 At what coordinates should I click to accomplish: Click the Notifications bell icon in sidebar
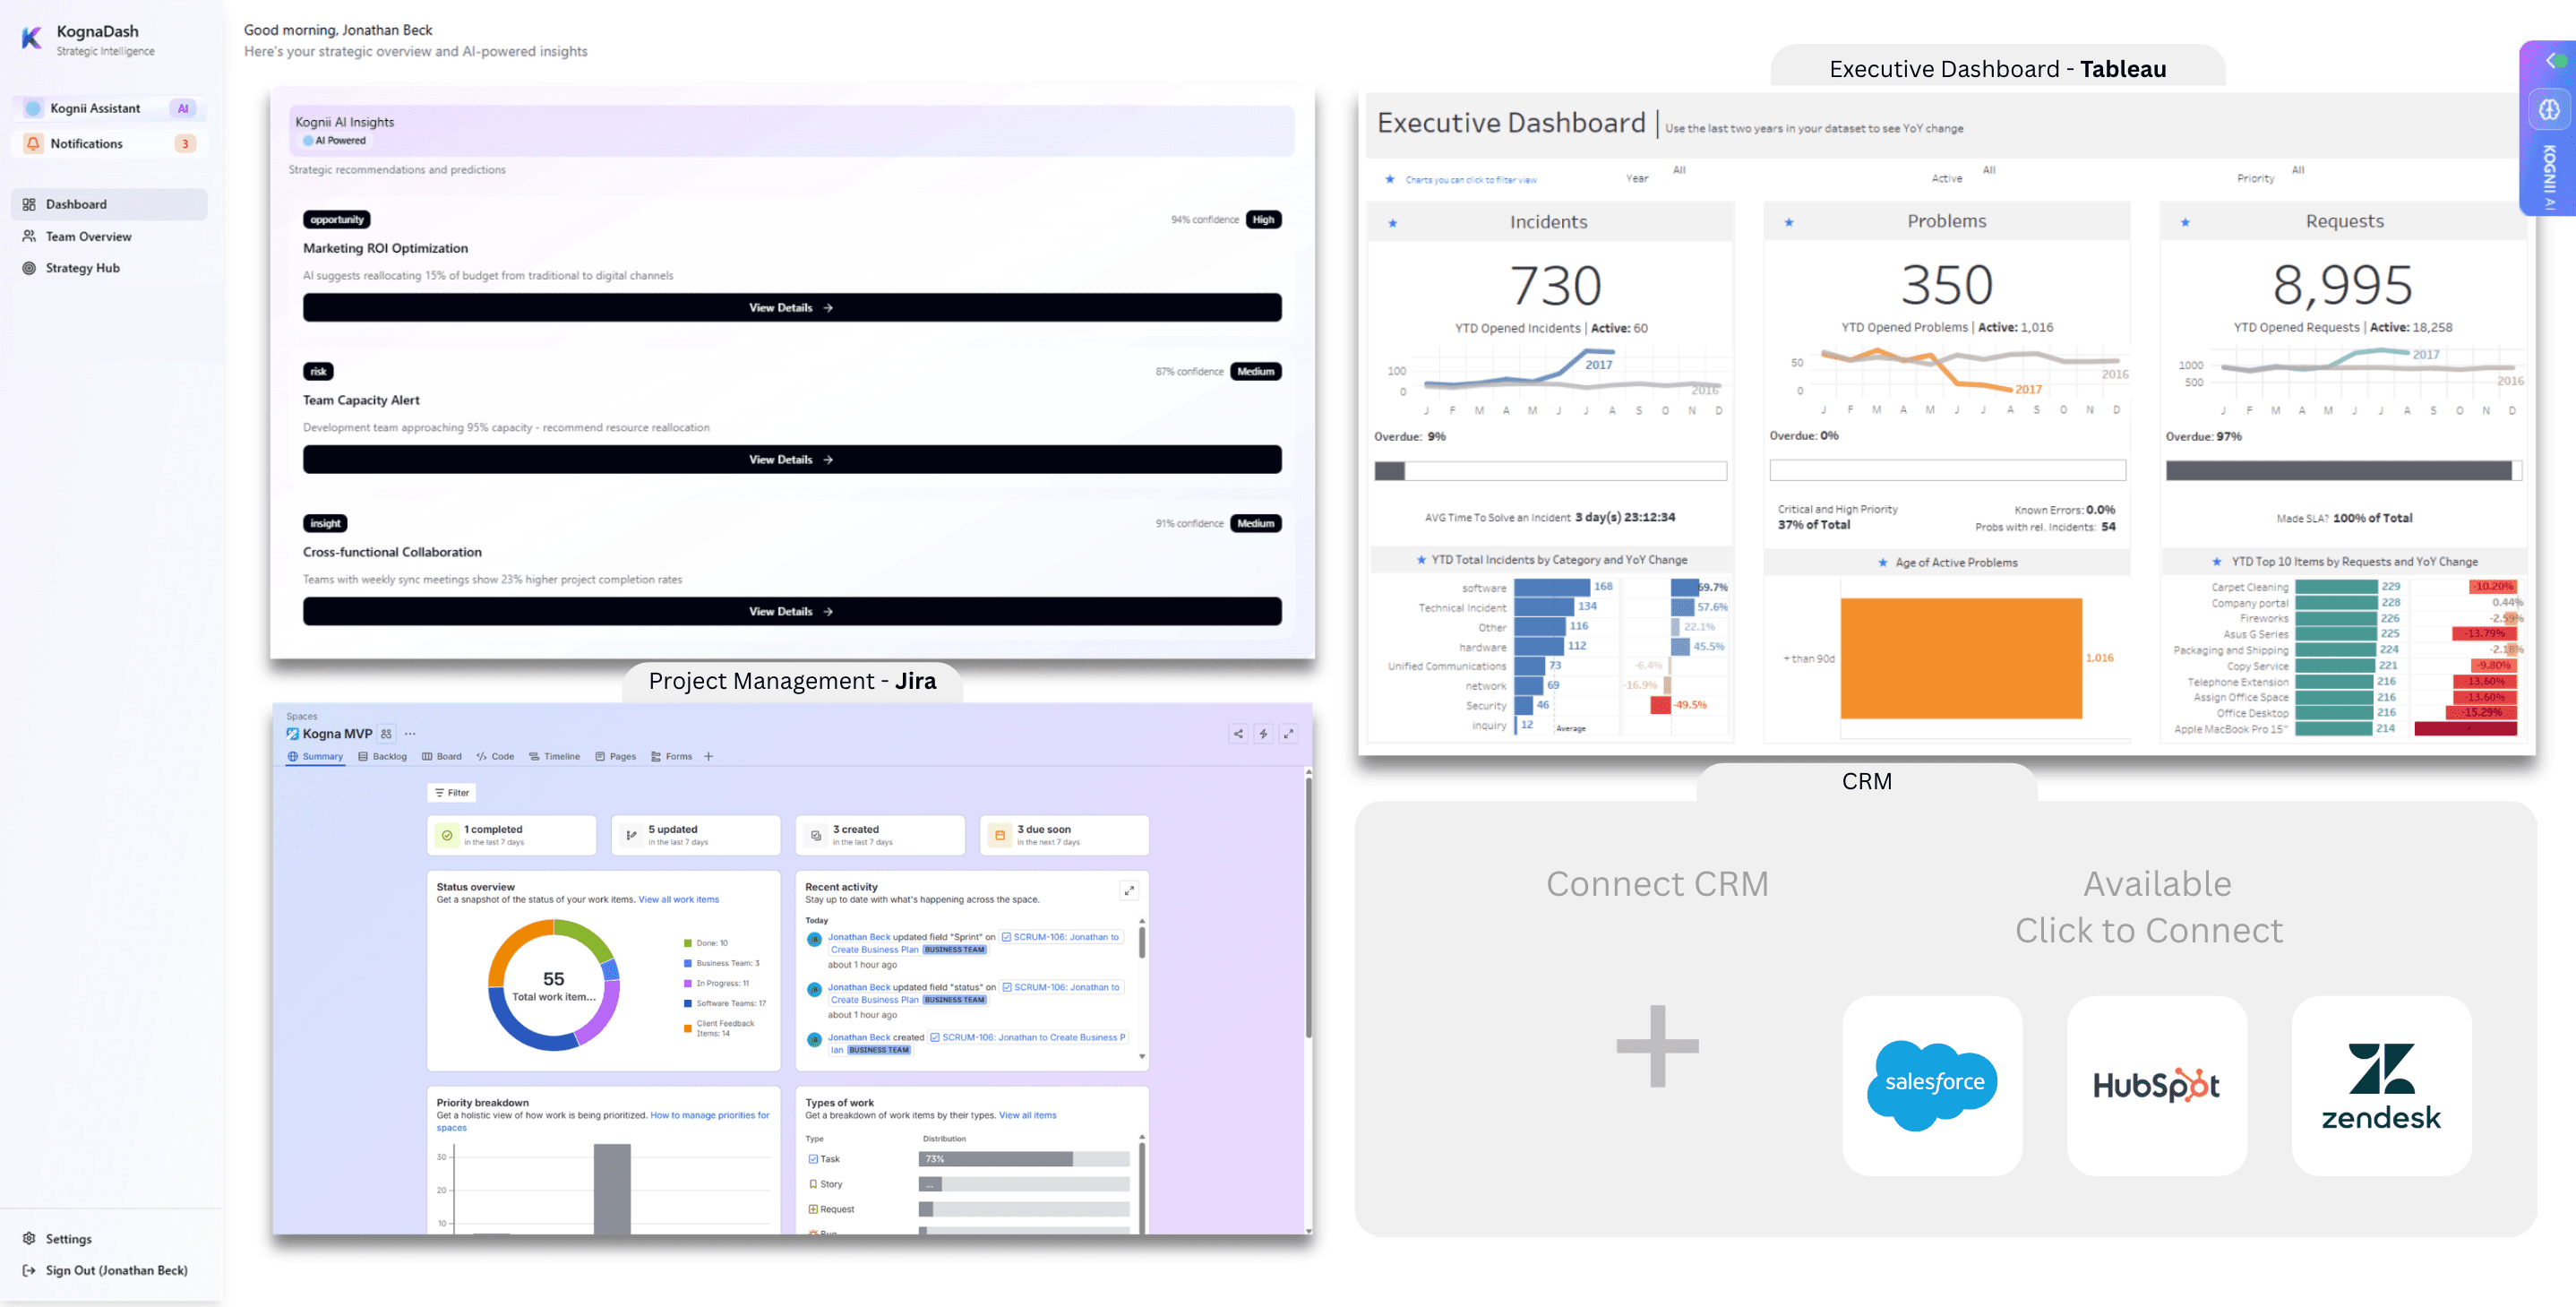pyautogui.click(x=33, y=143)
